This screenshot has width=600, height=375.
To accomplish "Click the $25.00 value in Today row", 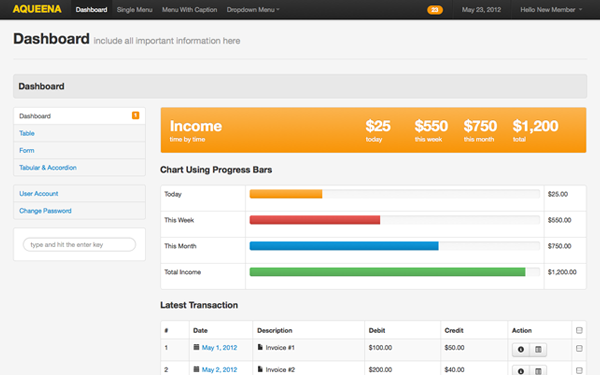I will pyautogui.click(x=558, y=194).
